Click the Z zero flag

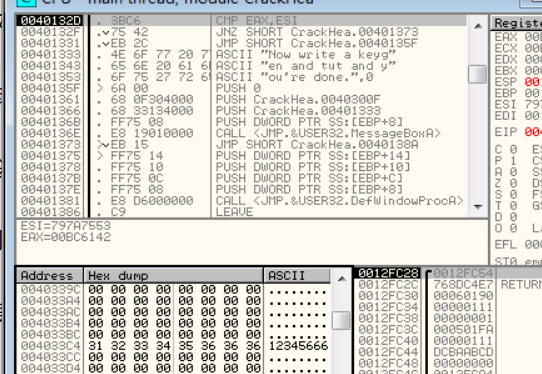pos(506,183)
